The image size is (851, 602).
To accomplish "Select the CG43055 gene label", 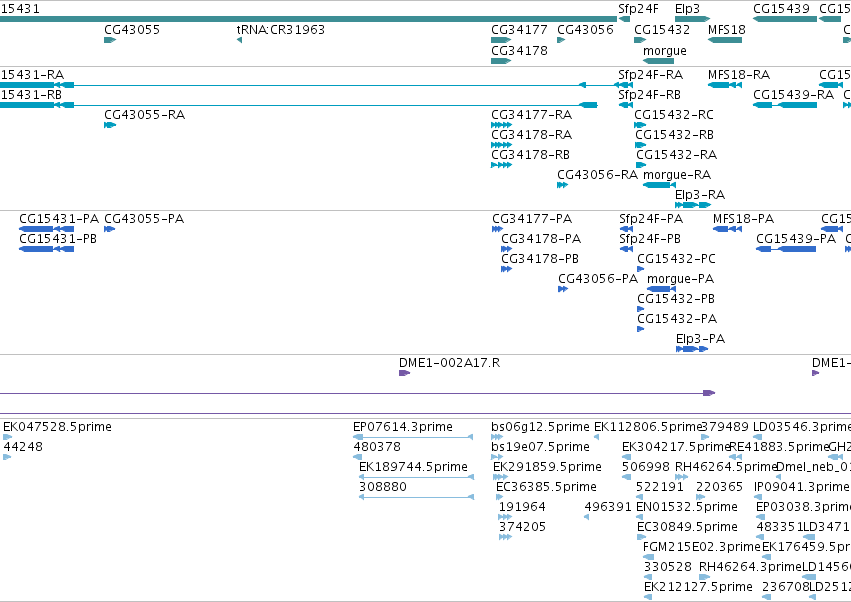I will coord(132,29).
